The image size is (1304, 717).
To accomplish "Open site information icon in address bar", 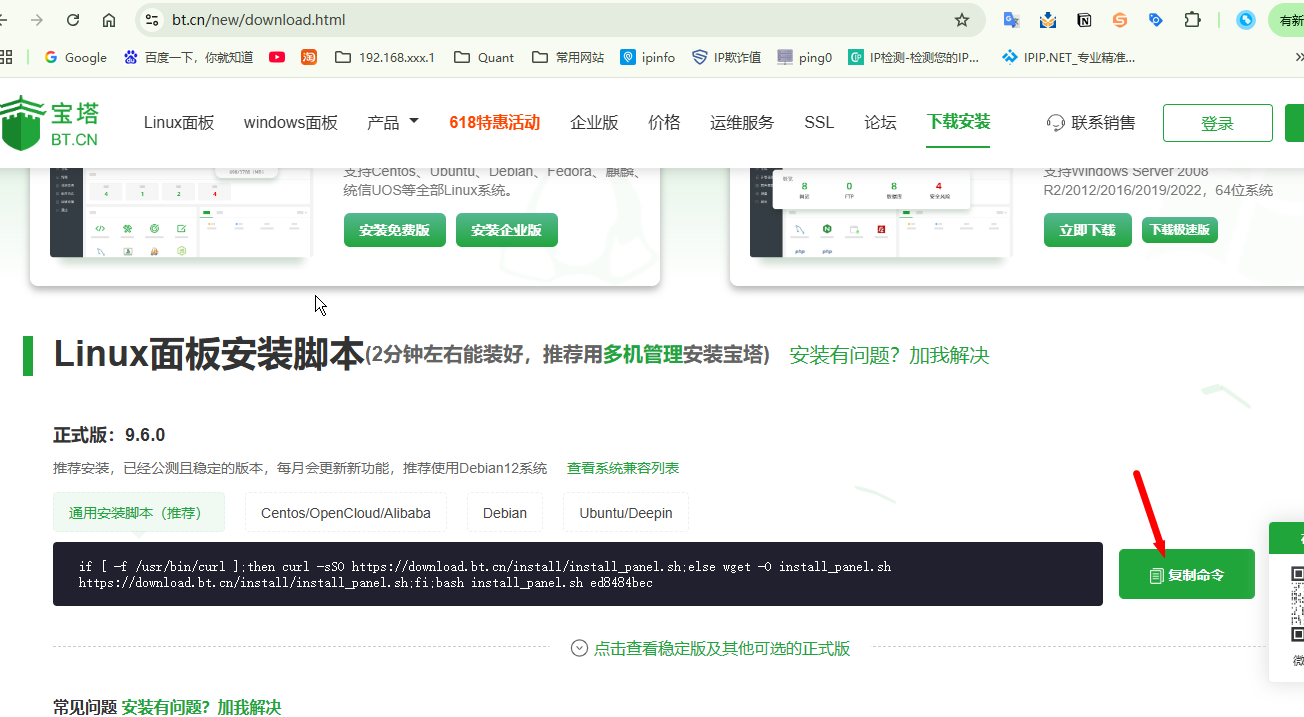I will (152, 20).
